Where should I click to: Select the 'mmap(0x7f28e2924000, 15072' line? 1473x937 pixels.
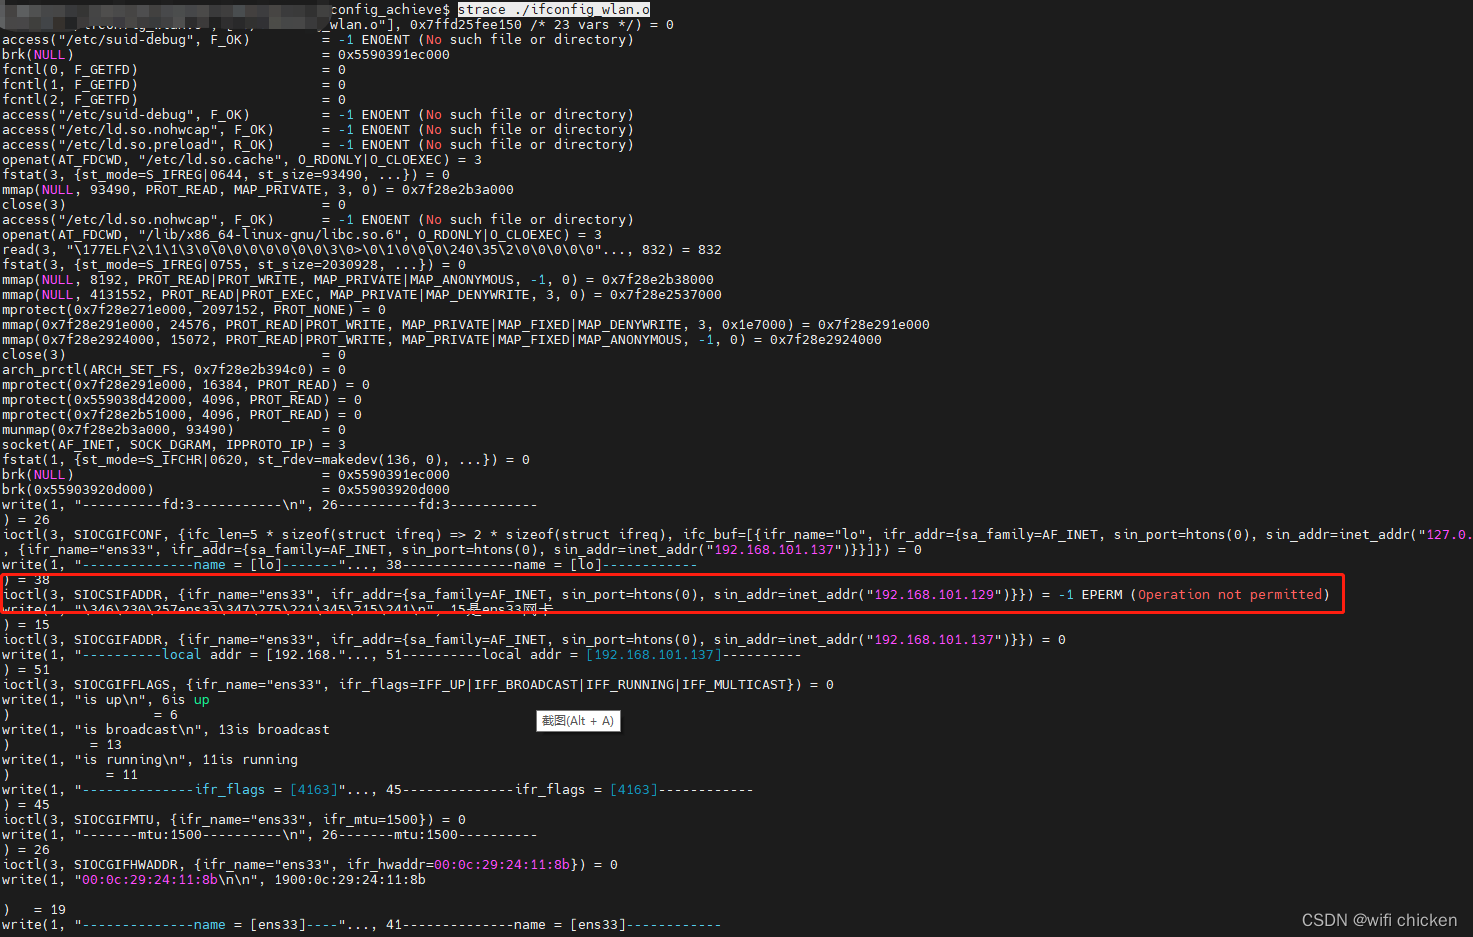442,340
